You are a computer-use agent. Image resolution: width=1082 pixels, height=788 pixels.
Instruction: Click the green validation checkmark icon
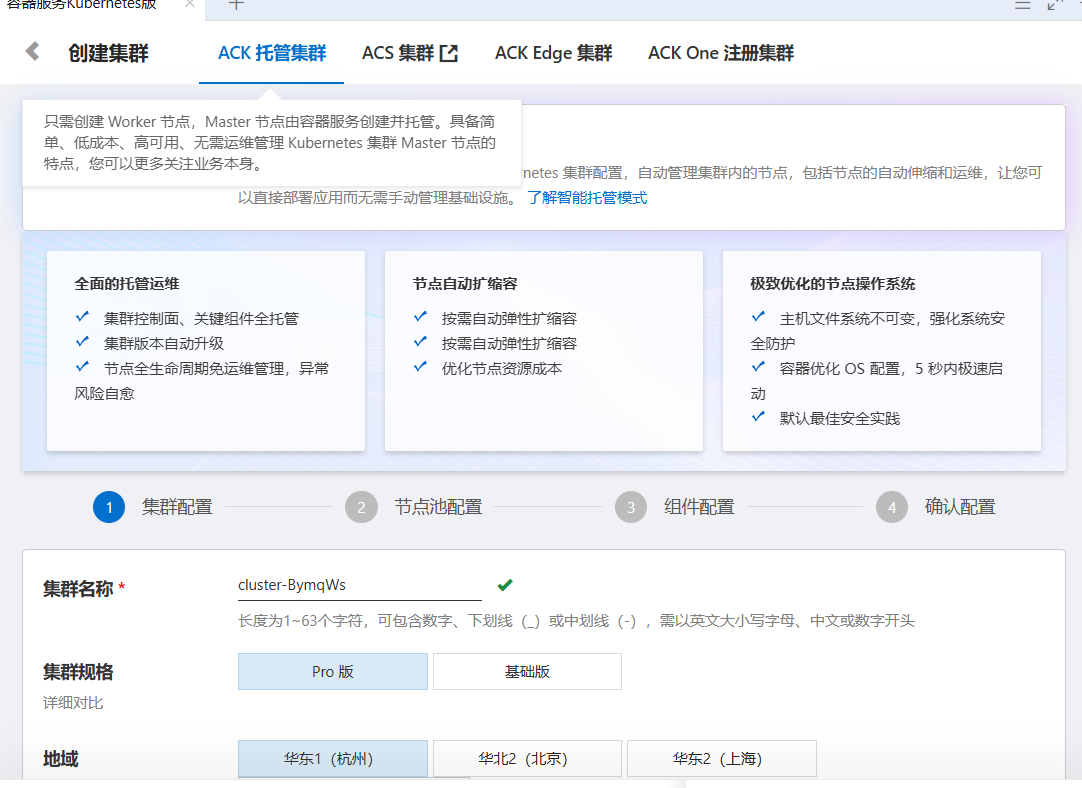(x=505, y=585)
